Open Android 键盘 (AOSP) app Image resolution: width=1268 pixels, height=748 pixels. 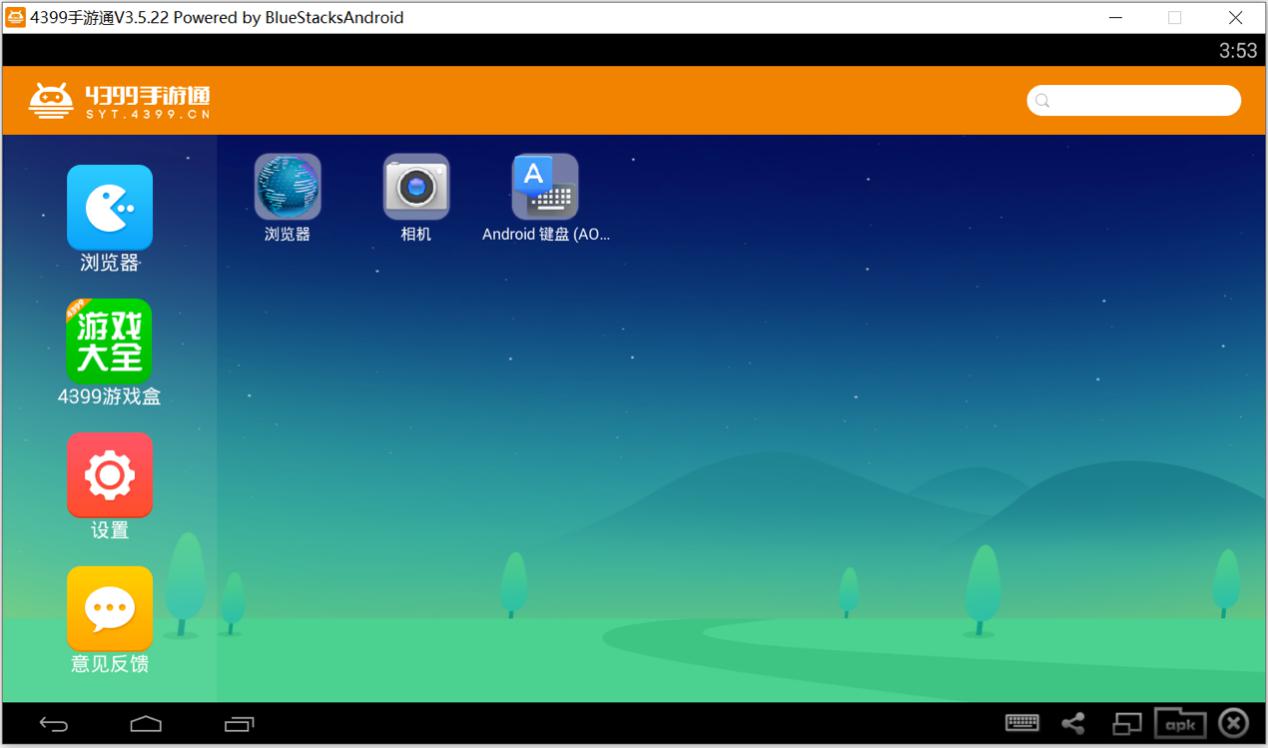click(x=545, y=187)
